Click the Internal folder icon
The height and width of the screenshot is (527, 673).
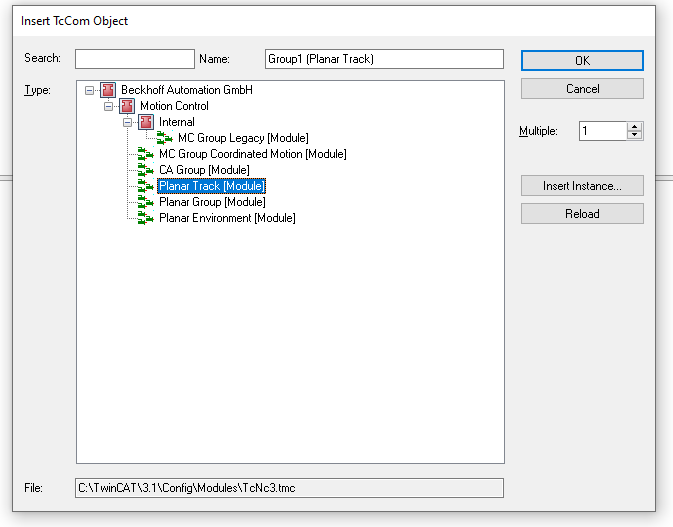[x=146, y=122]
